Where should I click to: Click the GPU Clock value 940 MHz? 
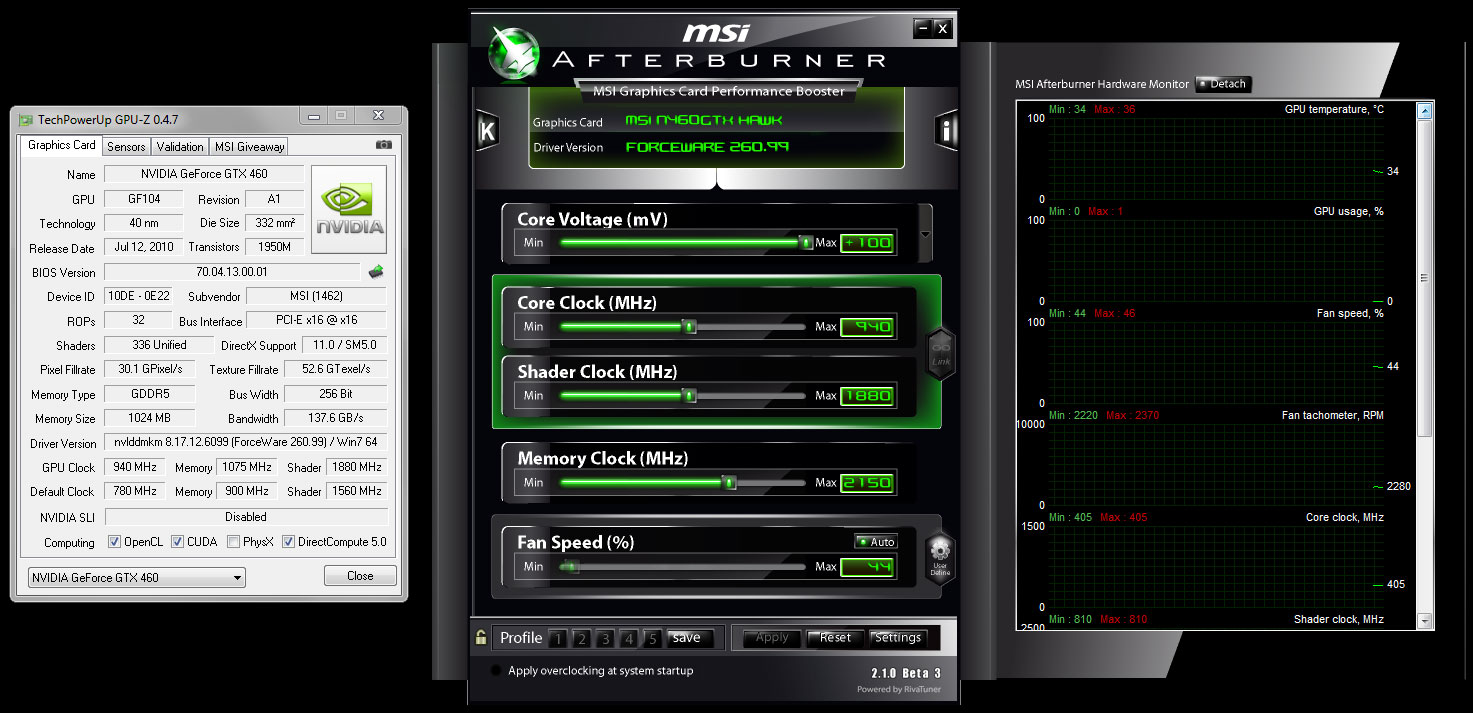coord(135,467)
